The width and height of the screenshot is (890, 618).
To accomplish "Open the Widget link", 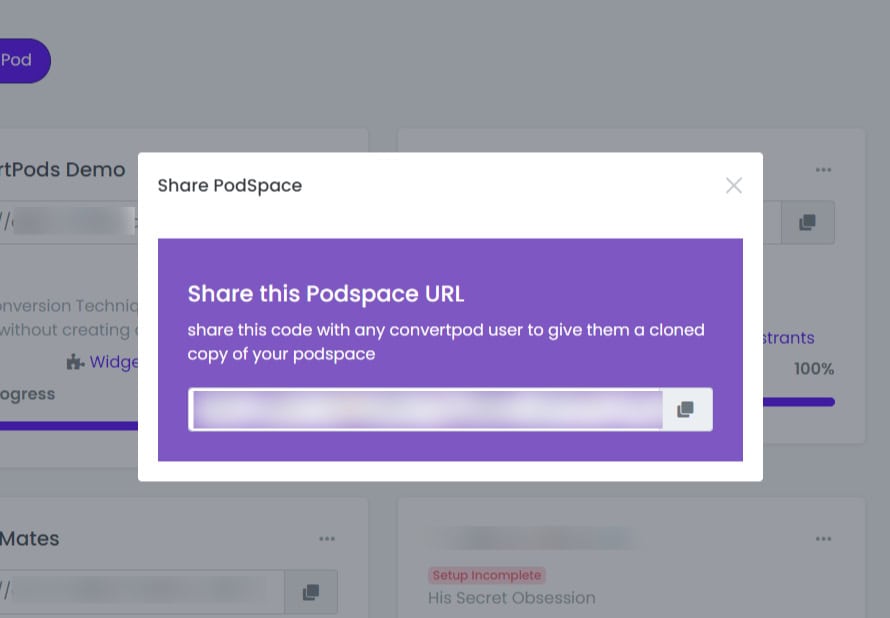I will (114, 361).
